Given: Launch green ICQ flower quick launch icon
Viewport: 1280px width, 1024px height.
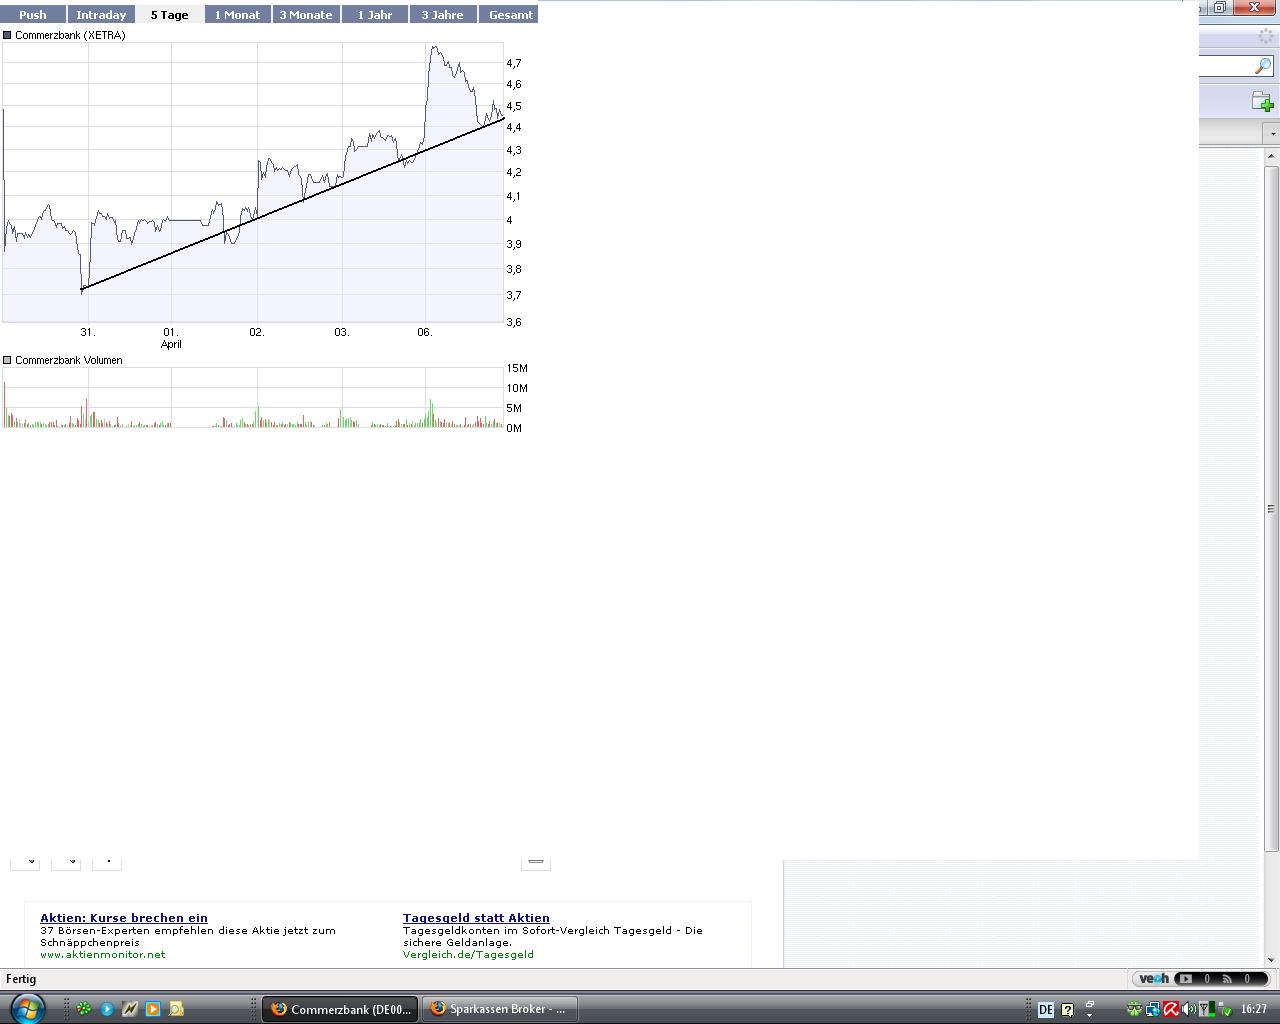Looking at the screenshot, I should (x=84, y=1009).
